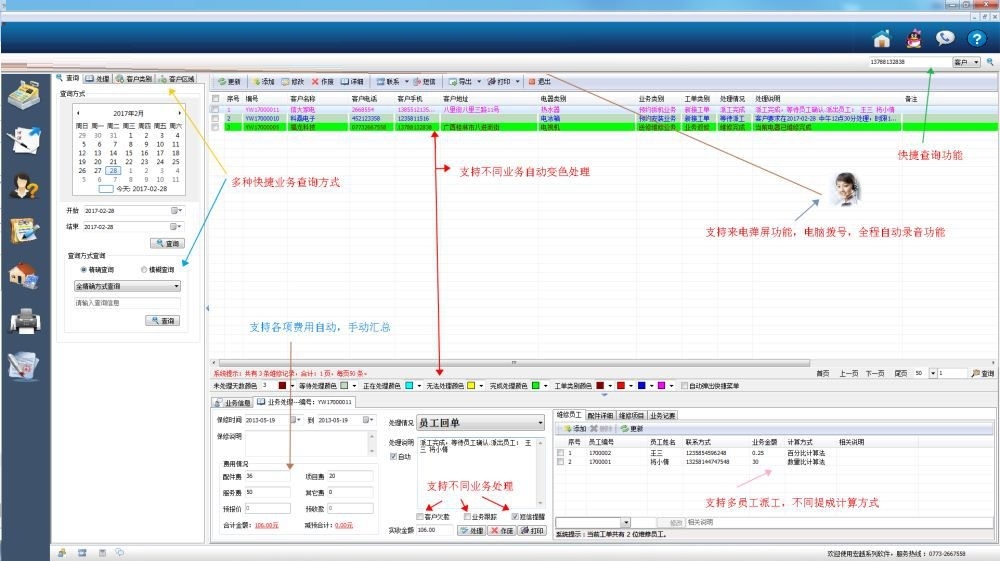Open the home icon in top header
The height and width of the screenshot is (561, 1000).
tap(881, 39)
